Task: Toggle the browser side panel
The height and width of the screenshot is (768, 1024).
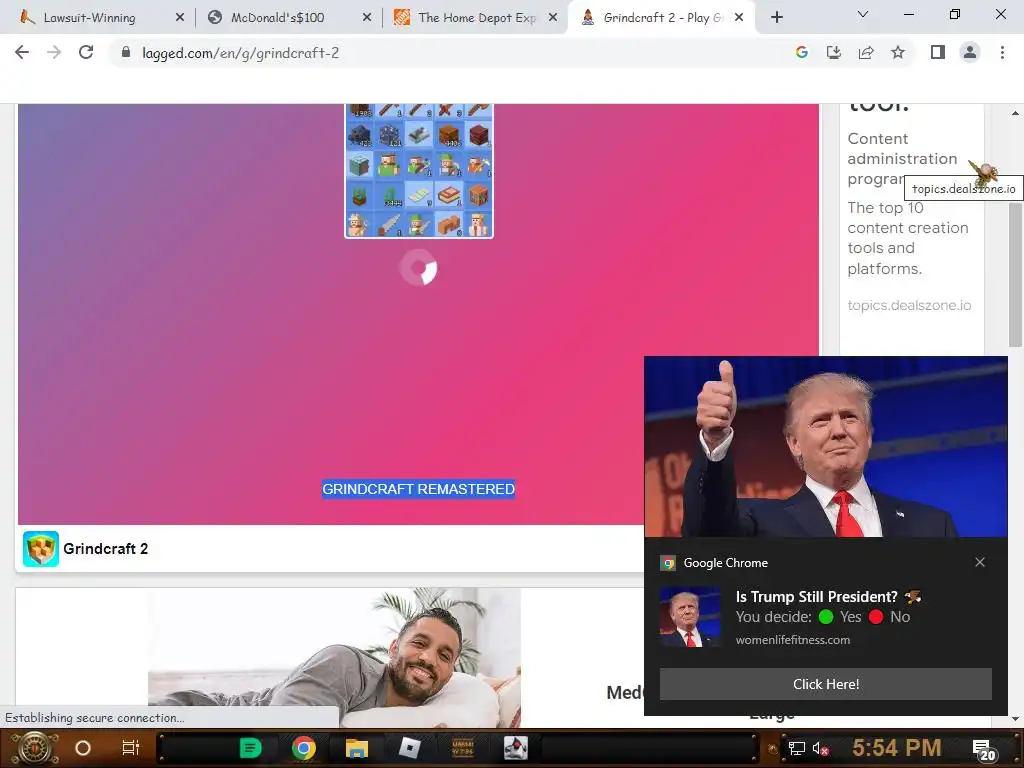Action: pos(938,52)
